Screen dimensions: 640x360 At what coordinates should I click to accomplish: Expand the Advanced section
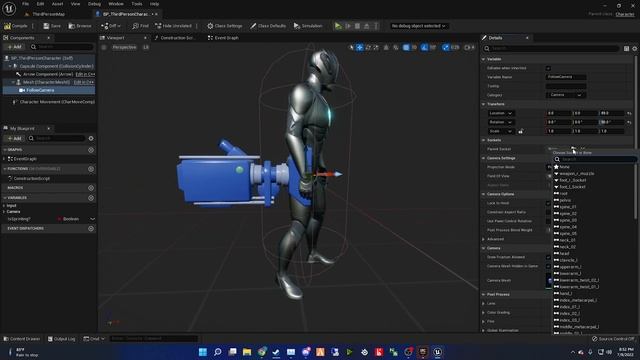coord(484,239)
